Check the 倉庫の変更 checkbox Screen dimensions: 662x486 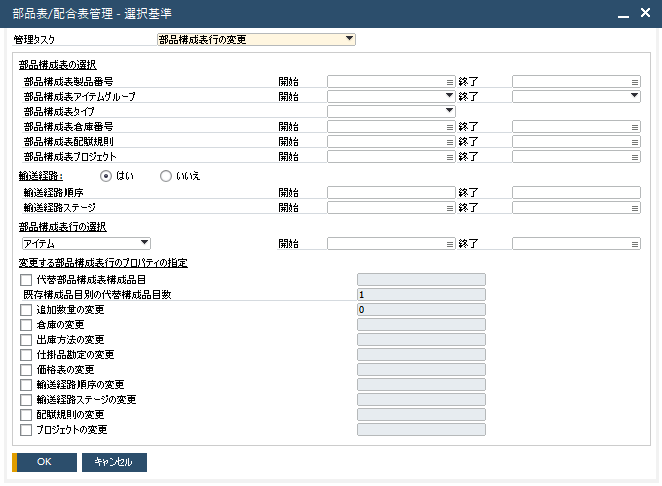pyautogui.click(x=26, y=325)
